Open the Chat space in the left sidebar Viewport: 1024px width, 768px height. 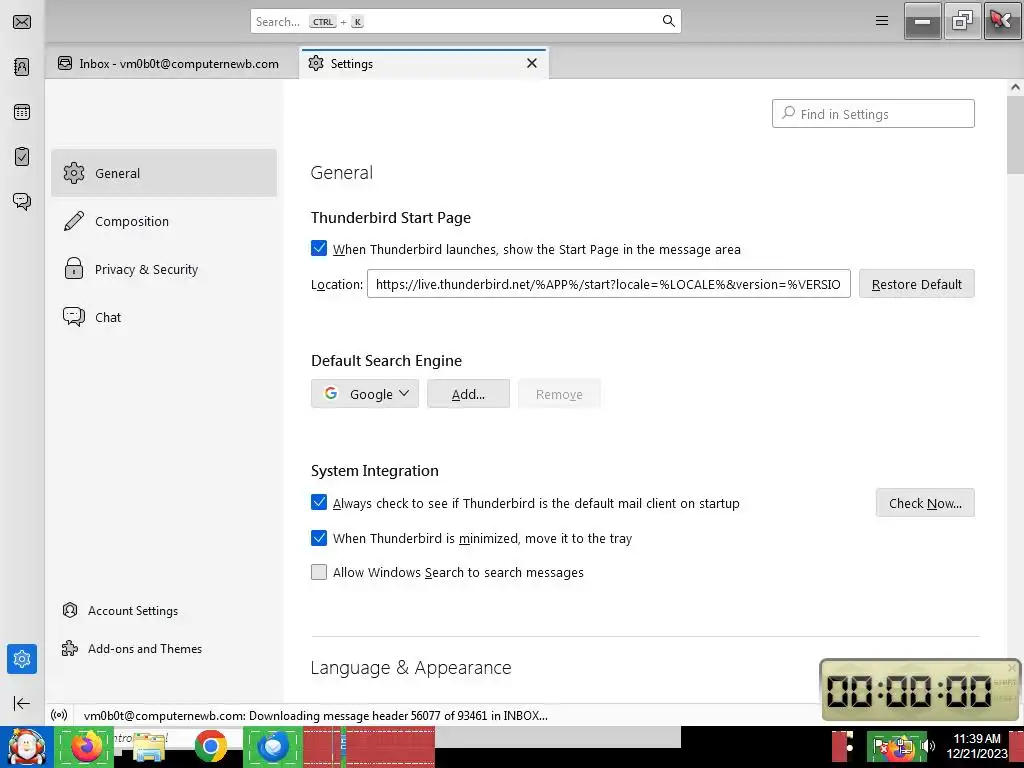[x=22, y=201]
